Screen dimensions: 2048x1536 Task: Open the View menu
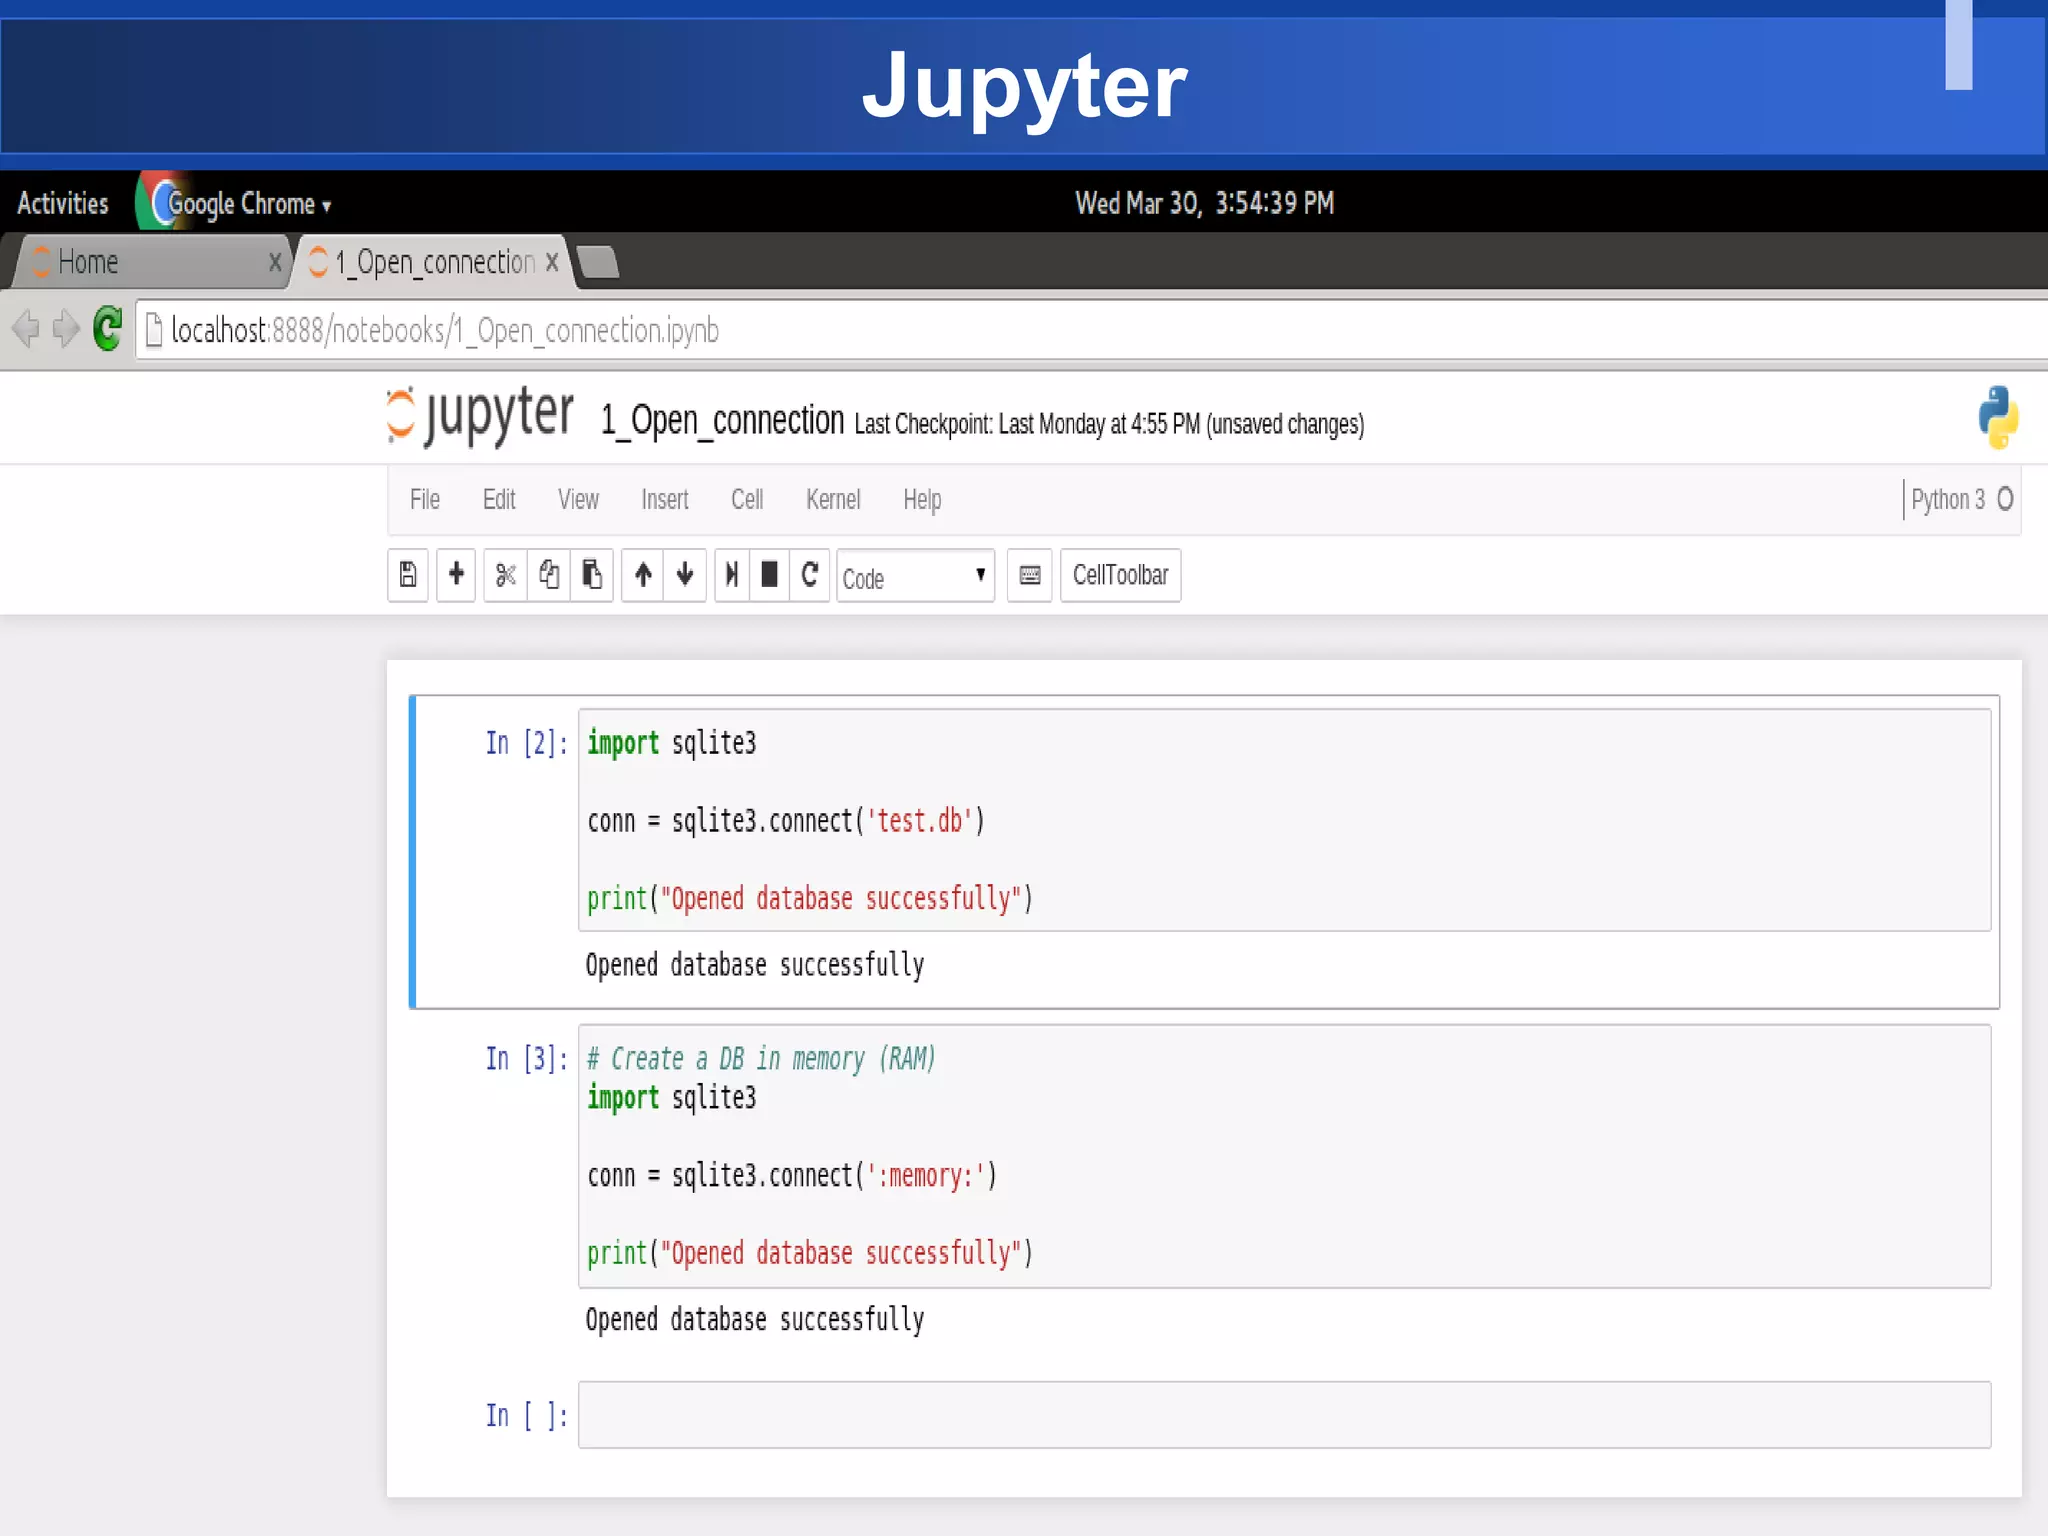click(x=578, y=499)
